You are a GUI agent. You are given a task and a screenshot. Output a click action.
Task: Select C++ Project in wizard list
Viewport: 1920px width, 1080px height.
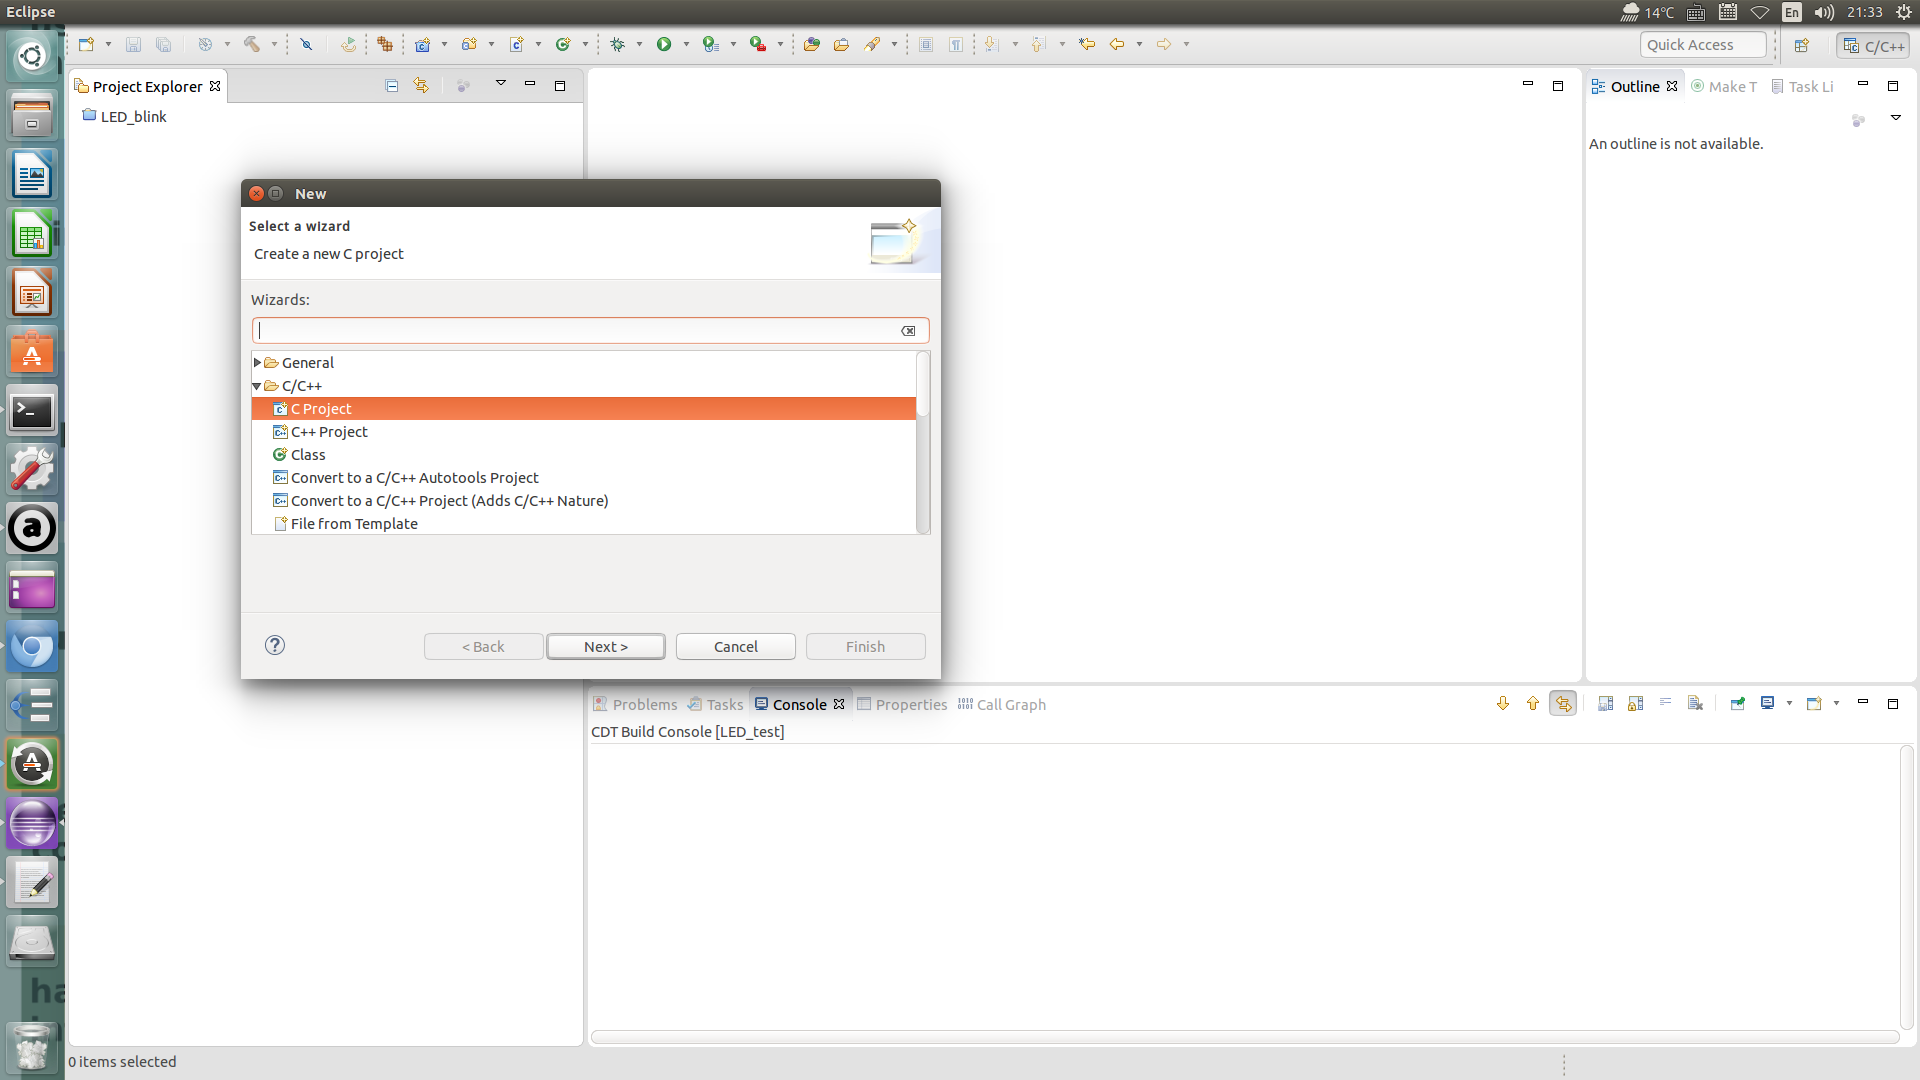point(329,432)
